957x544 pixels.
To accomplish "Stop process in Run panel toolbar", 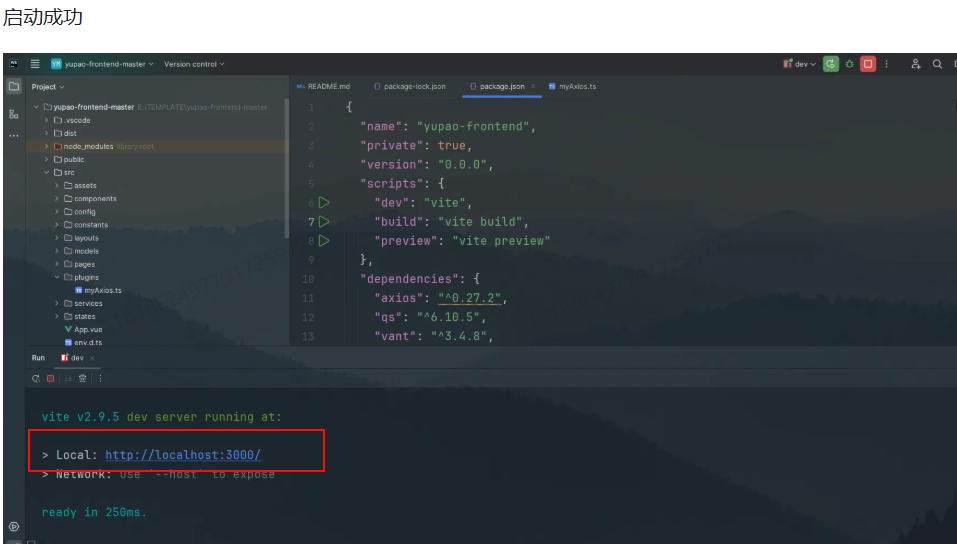I will click(x=51, y=379).
